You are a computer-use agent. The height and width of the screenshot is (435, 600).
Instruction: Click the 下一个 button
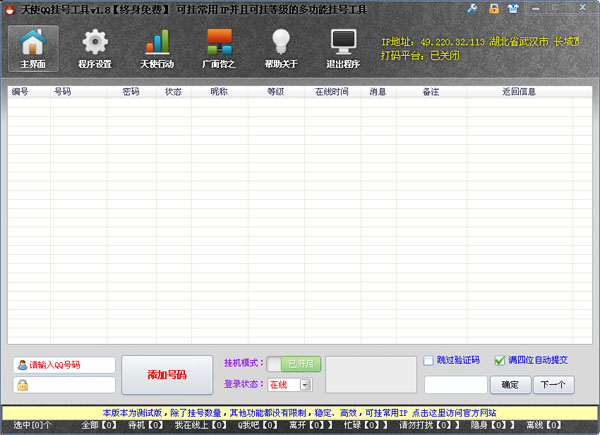pyautogui.click(x=554, y=384)
